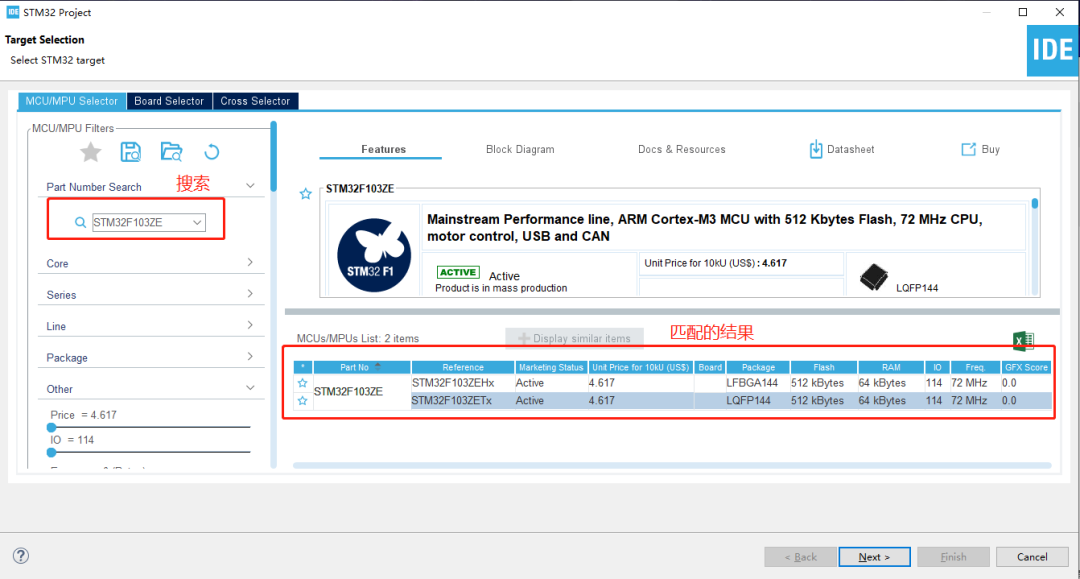
Task: Switch to MCU/MPU Selector tab
Action: [x=72, y=101]
